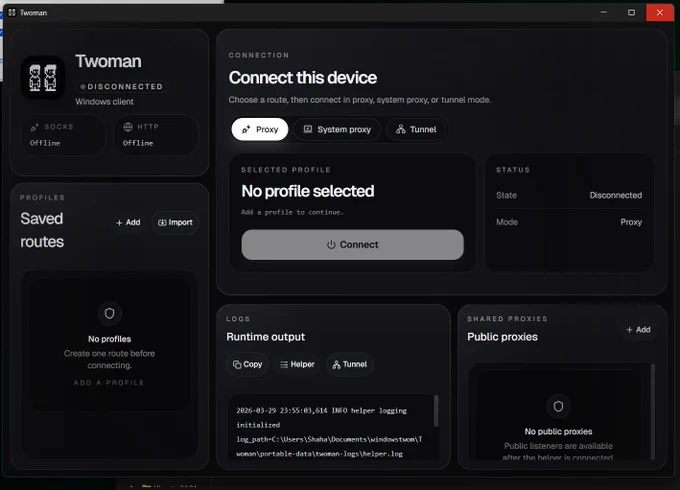This screenshot has width=680, height=490.
Task: Click the ADD A PROFILE link
Action: [109, 382]
